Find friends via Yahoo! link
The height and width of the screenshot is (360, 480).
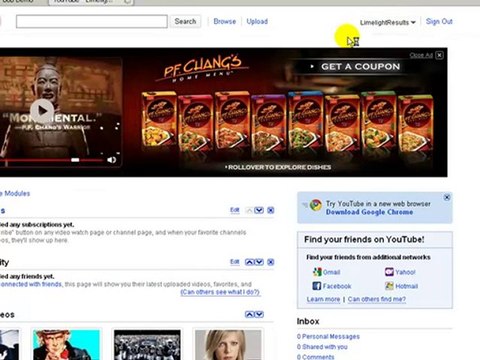point(405,272)
